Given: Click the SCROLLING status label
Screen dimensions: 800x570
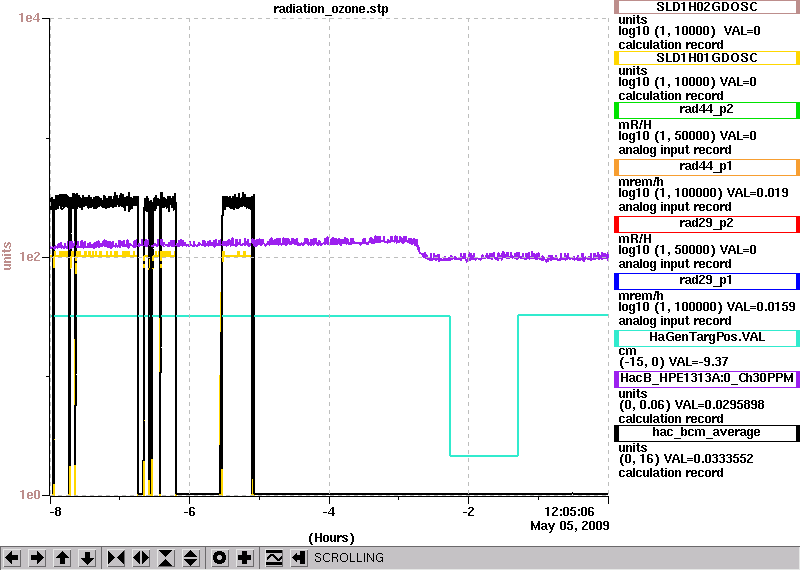Looking at the screenshot, I should pos(348,558).
